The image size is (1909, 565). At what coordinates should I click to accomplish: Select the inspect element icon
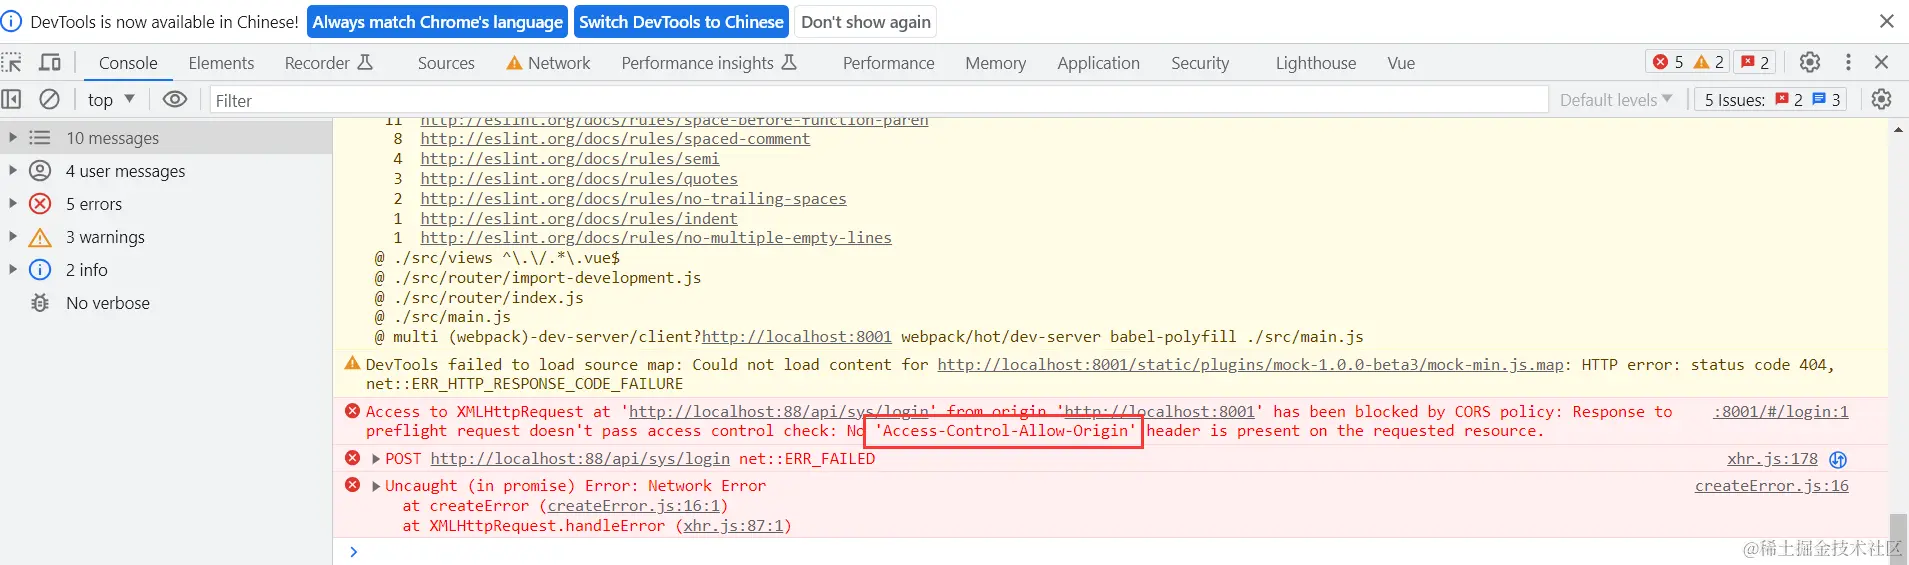12,63
